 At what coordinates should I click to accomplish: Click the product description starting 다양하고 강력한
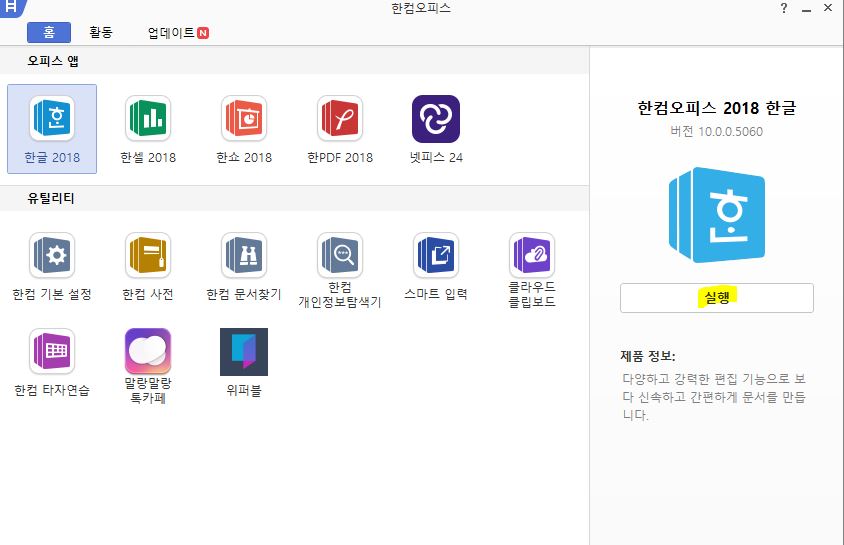714,397
